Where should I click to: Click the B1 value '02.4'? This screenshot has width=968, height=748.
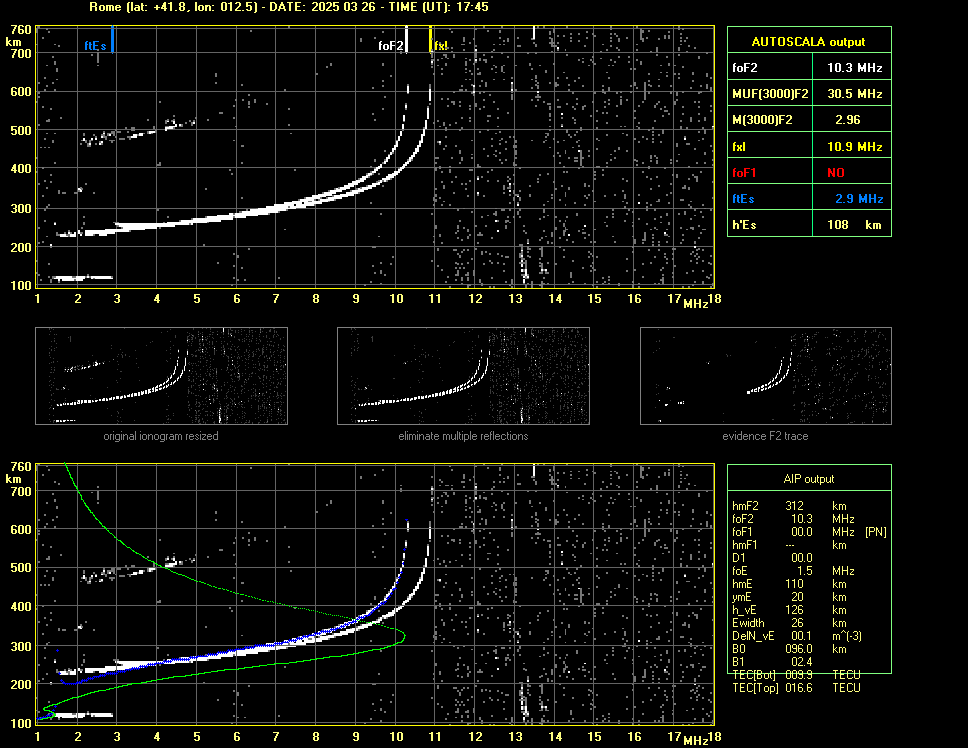pyautogui.click(x=801, y=662)
